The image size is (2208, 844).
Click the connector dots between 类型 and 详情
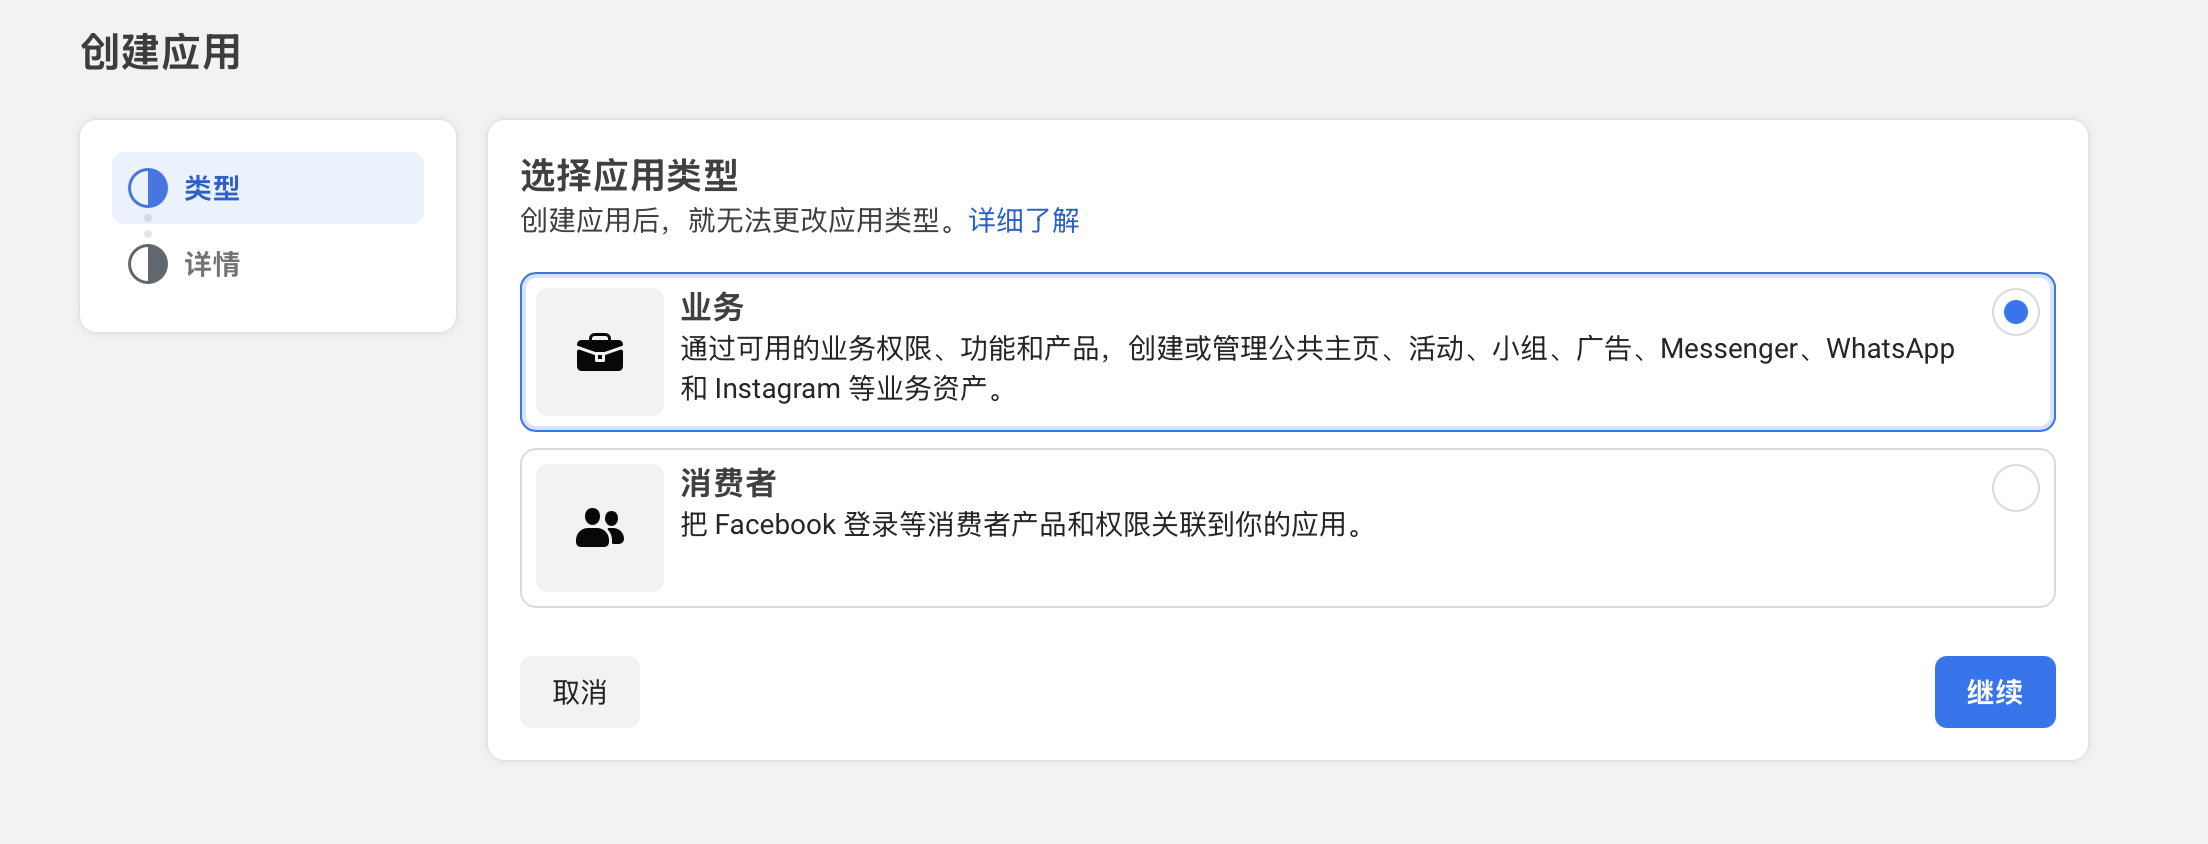148,226
